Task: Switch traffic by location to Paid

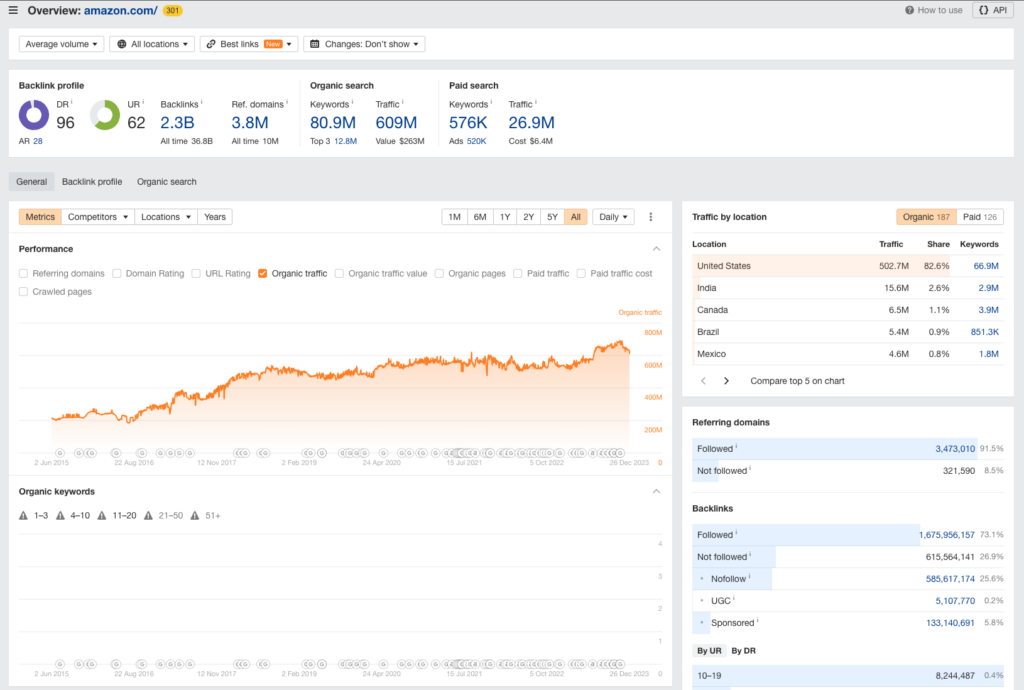Action: pyautogui.click(x=980, y=217)
